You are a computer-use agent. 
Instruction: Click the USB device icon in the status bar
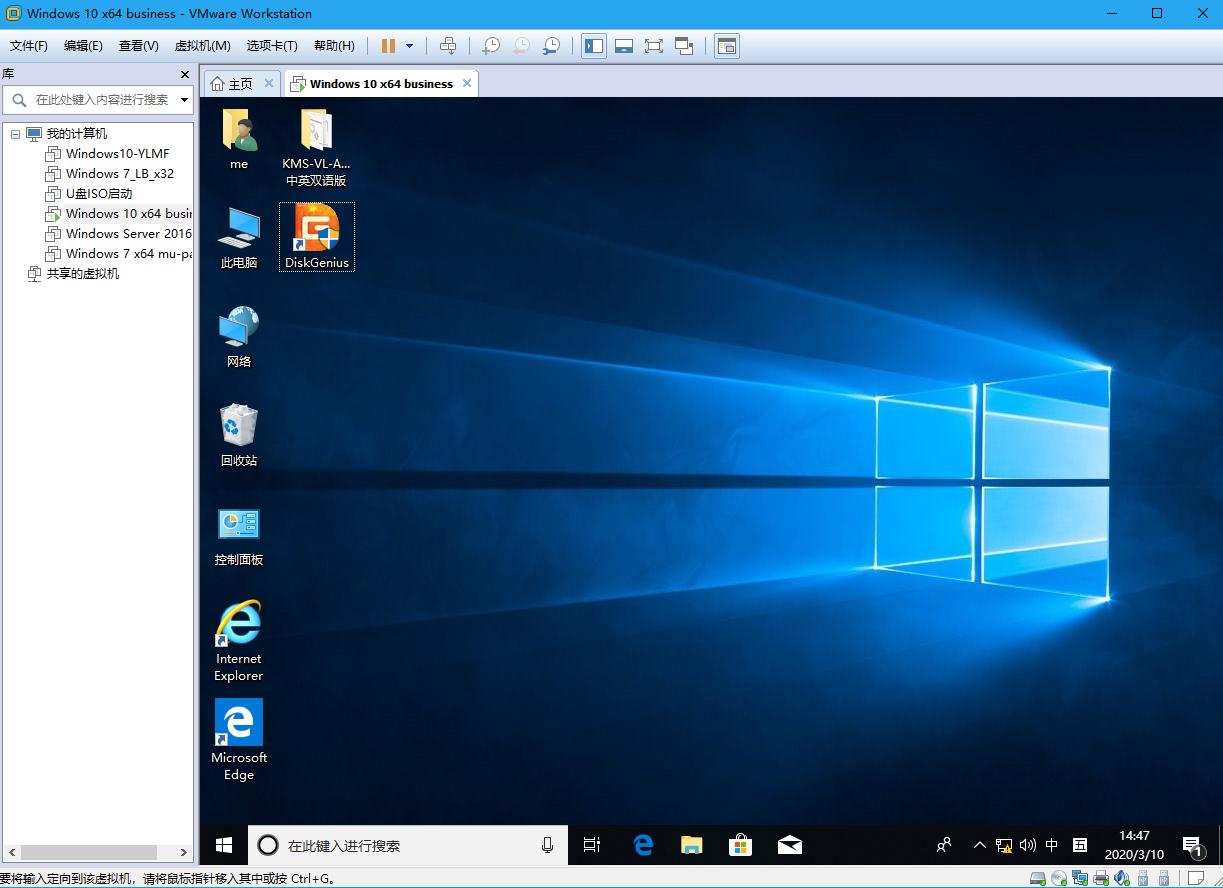pyautogui.click(x=1140, y=877)
